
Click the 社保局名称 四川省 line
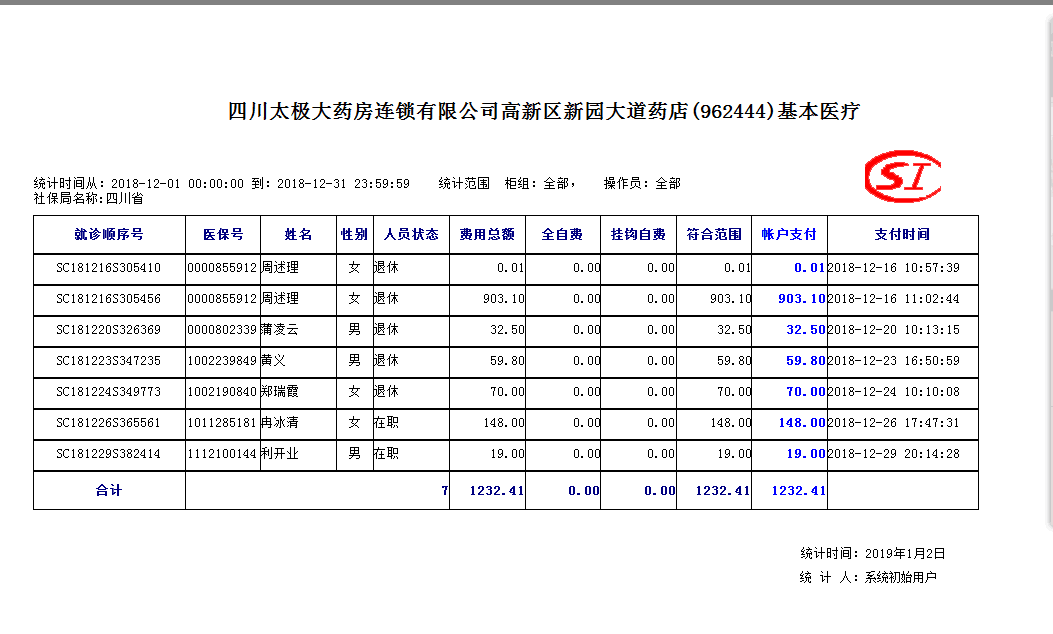point(89,198)
